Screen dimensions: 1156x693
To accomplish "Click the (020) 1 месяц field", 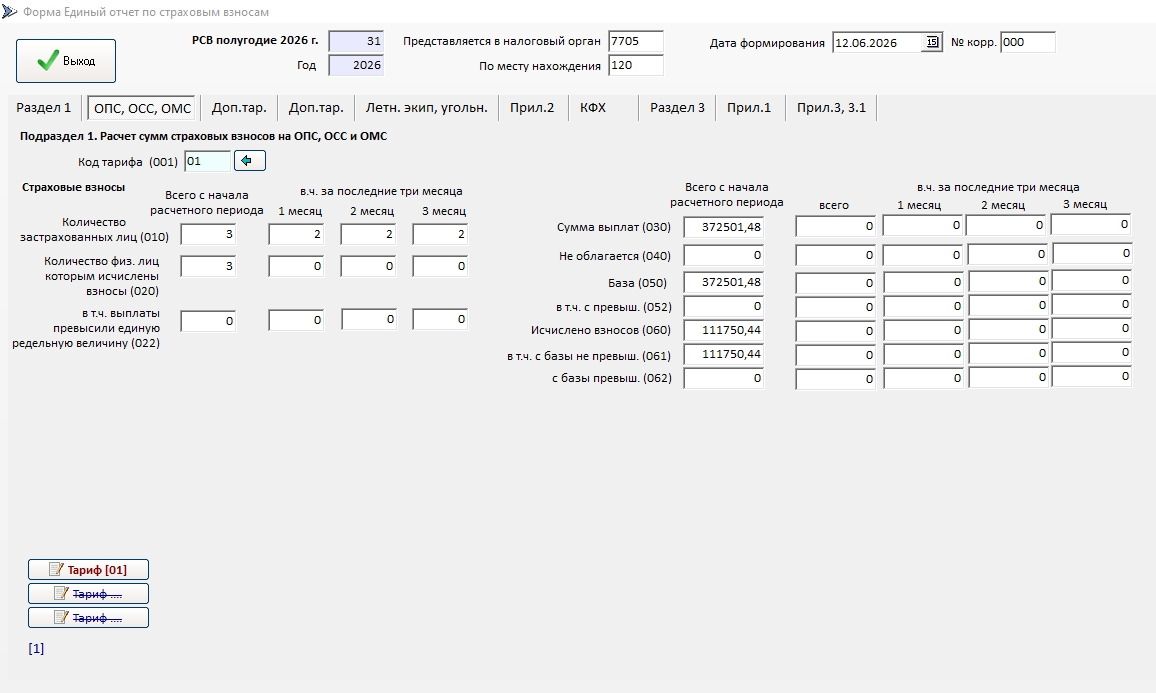I will (x=296, y=266).
